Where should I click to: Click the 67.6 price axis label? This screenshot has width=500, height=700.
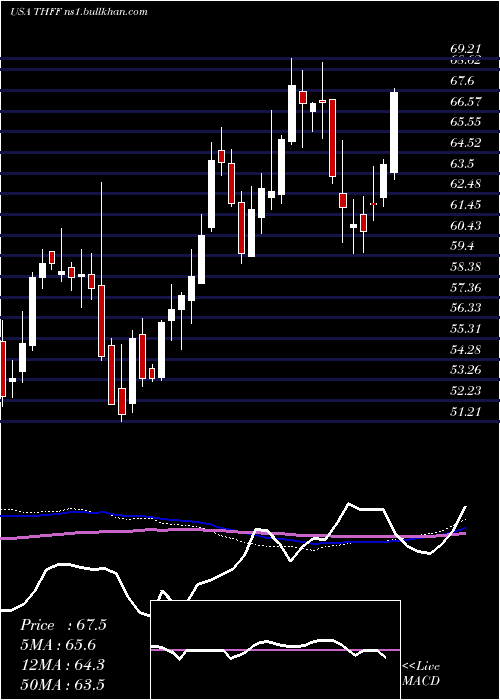coord(462,81)
